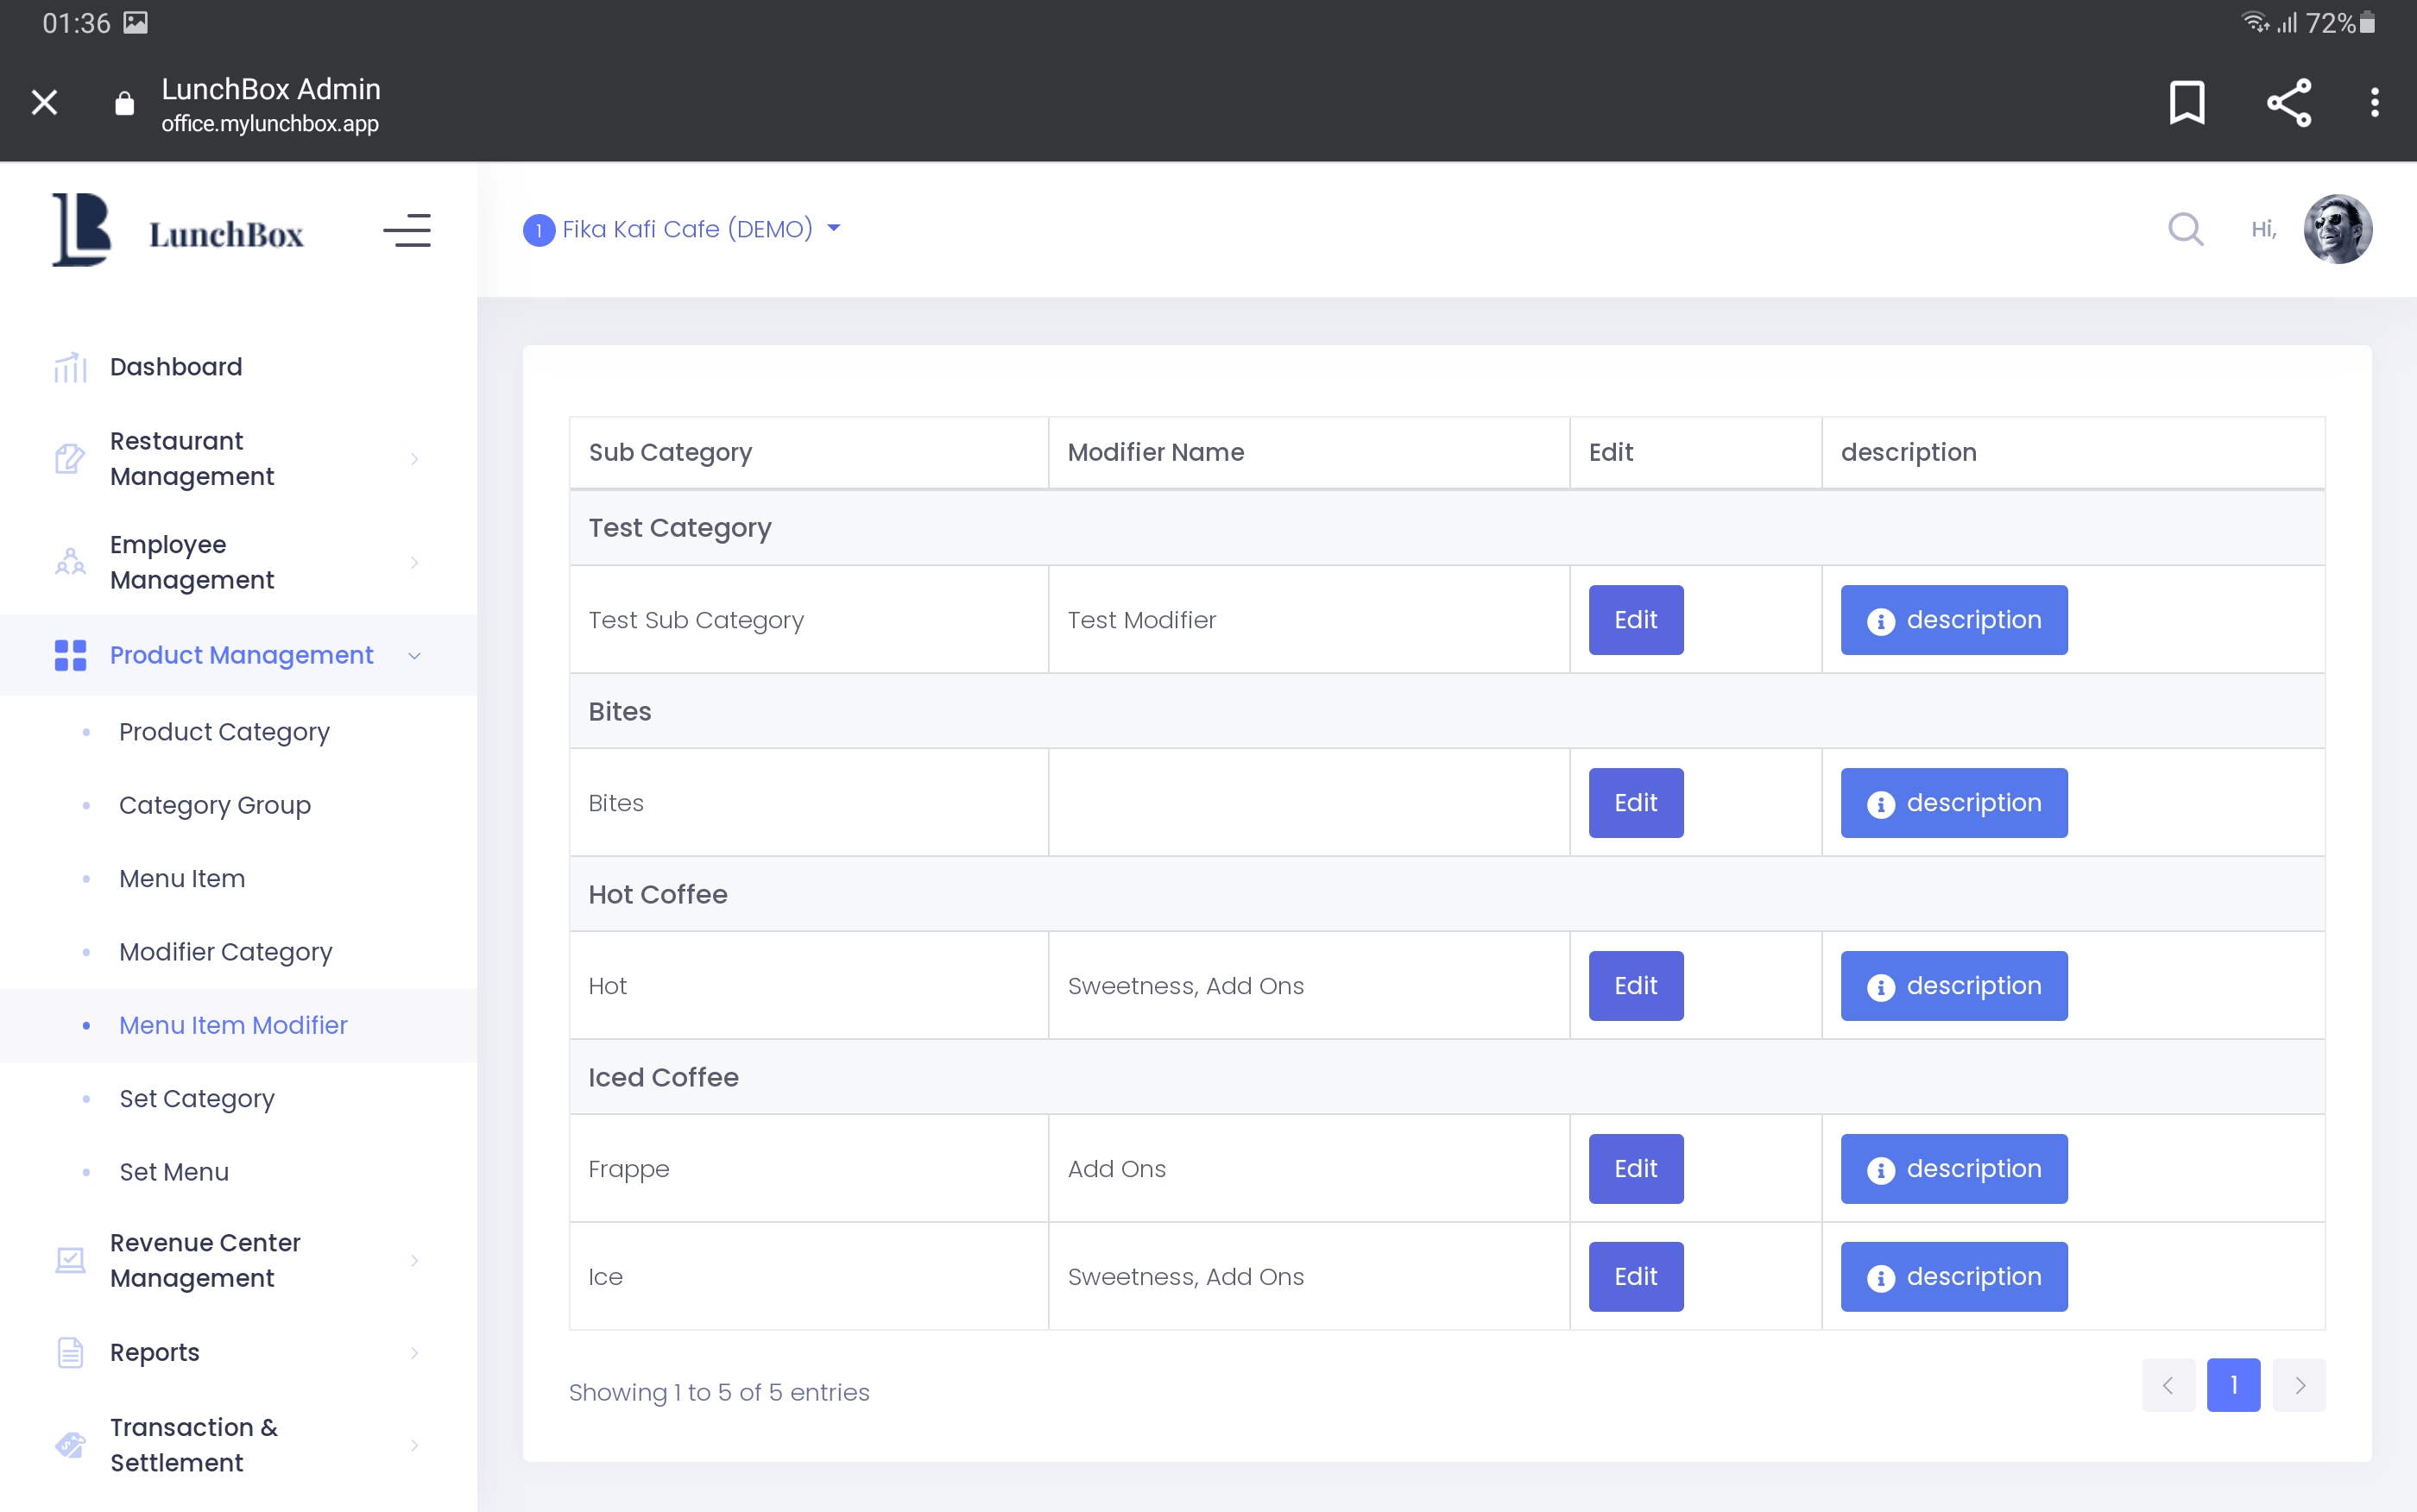Close the browser tab with X
The height and width of the screenshot is (1512, 2417).
click(44, 102)
